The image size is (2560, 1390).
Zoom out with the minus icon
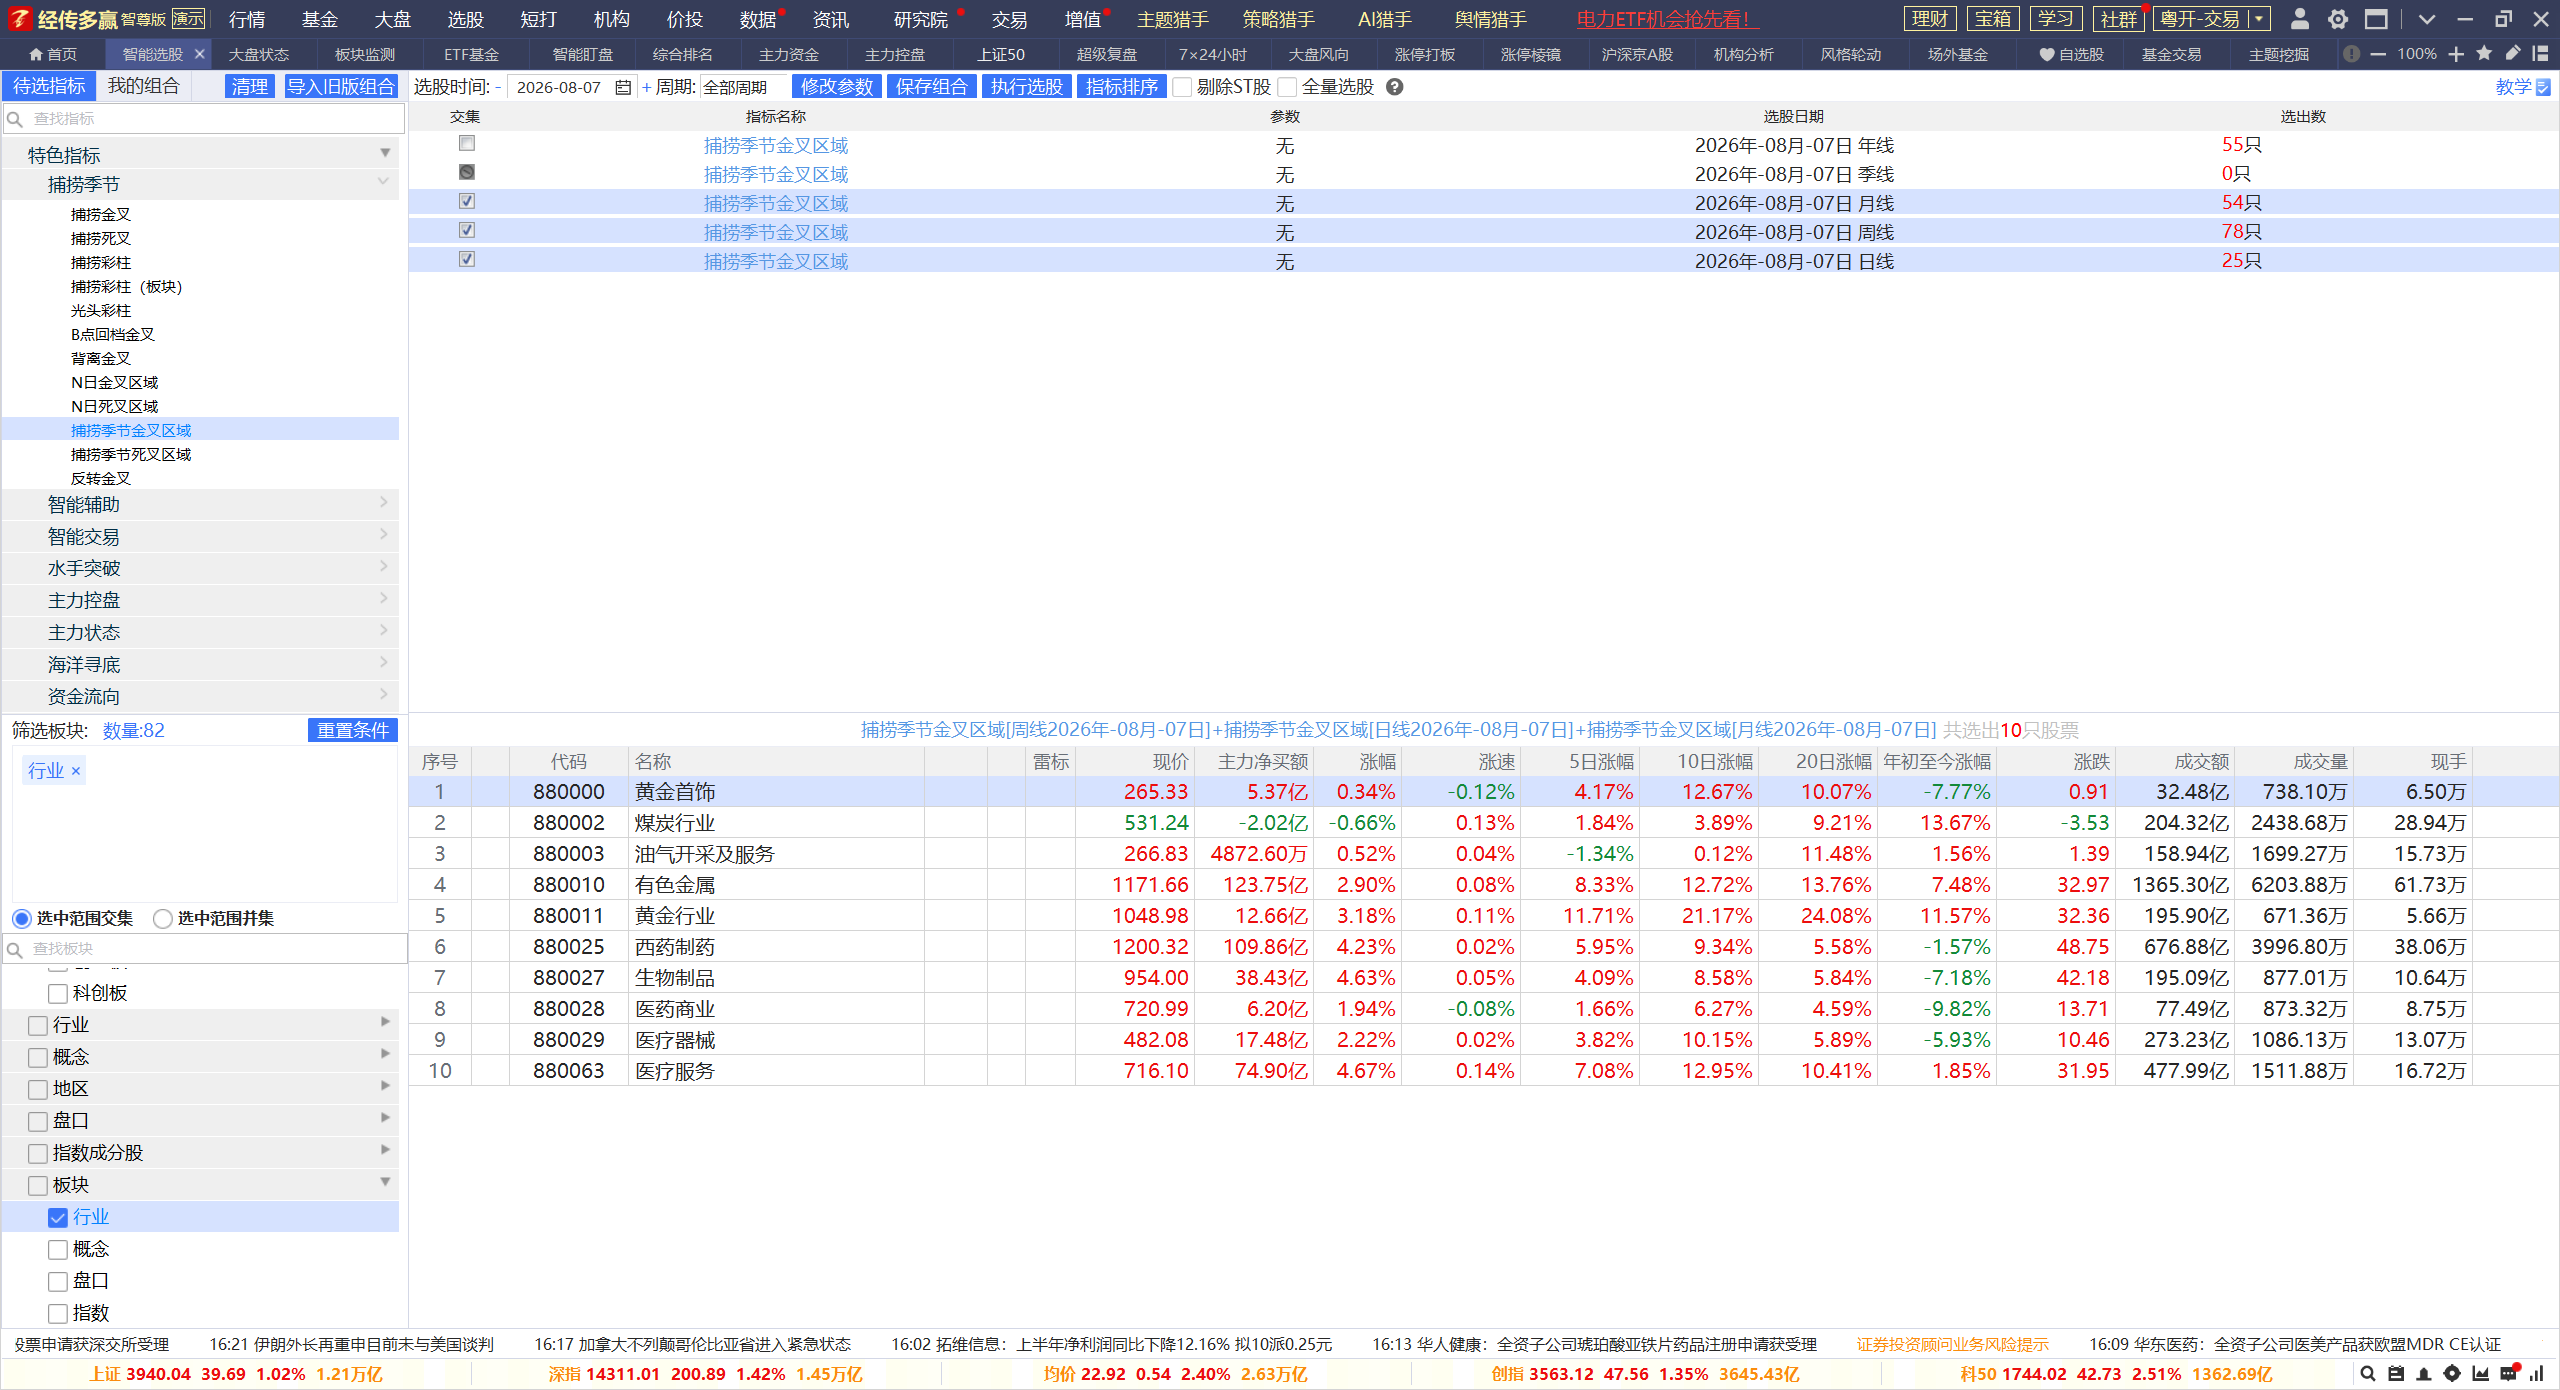coord(2378,54)
